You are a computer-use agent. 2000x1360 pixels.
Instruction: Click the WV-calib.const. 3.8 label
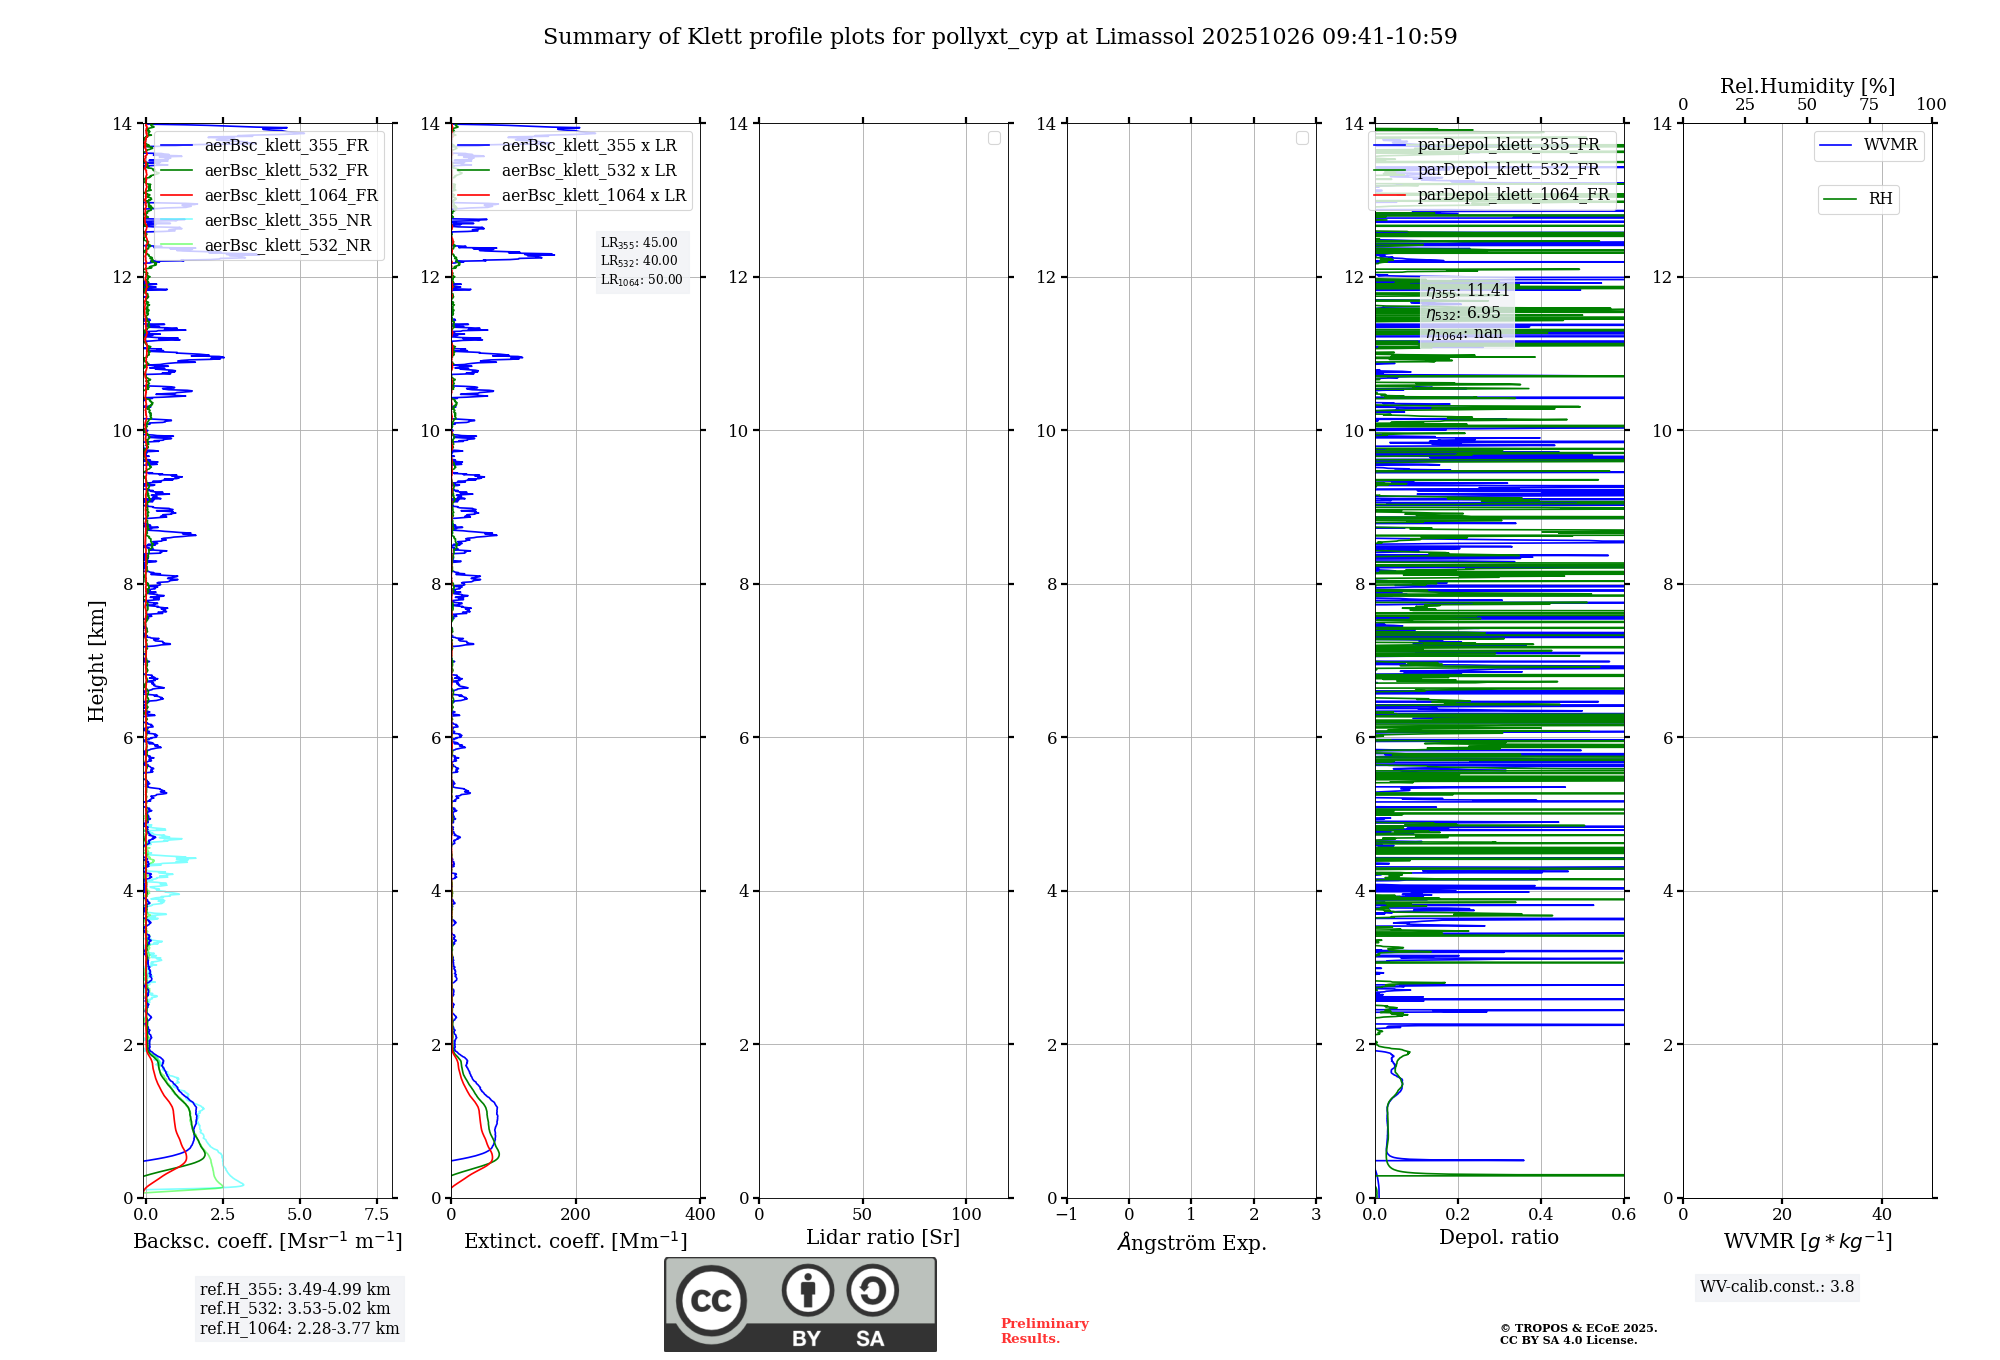tap(1776, 1287)
